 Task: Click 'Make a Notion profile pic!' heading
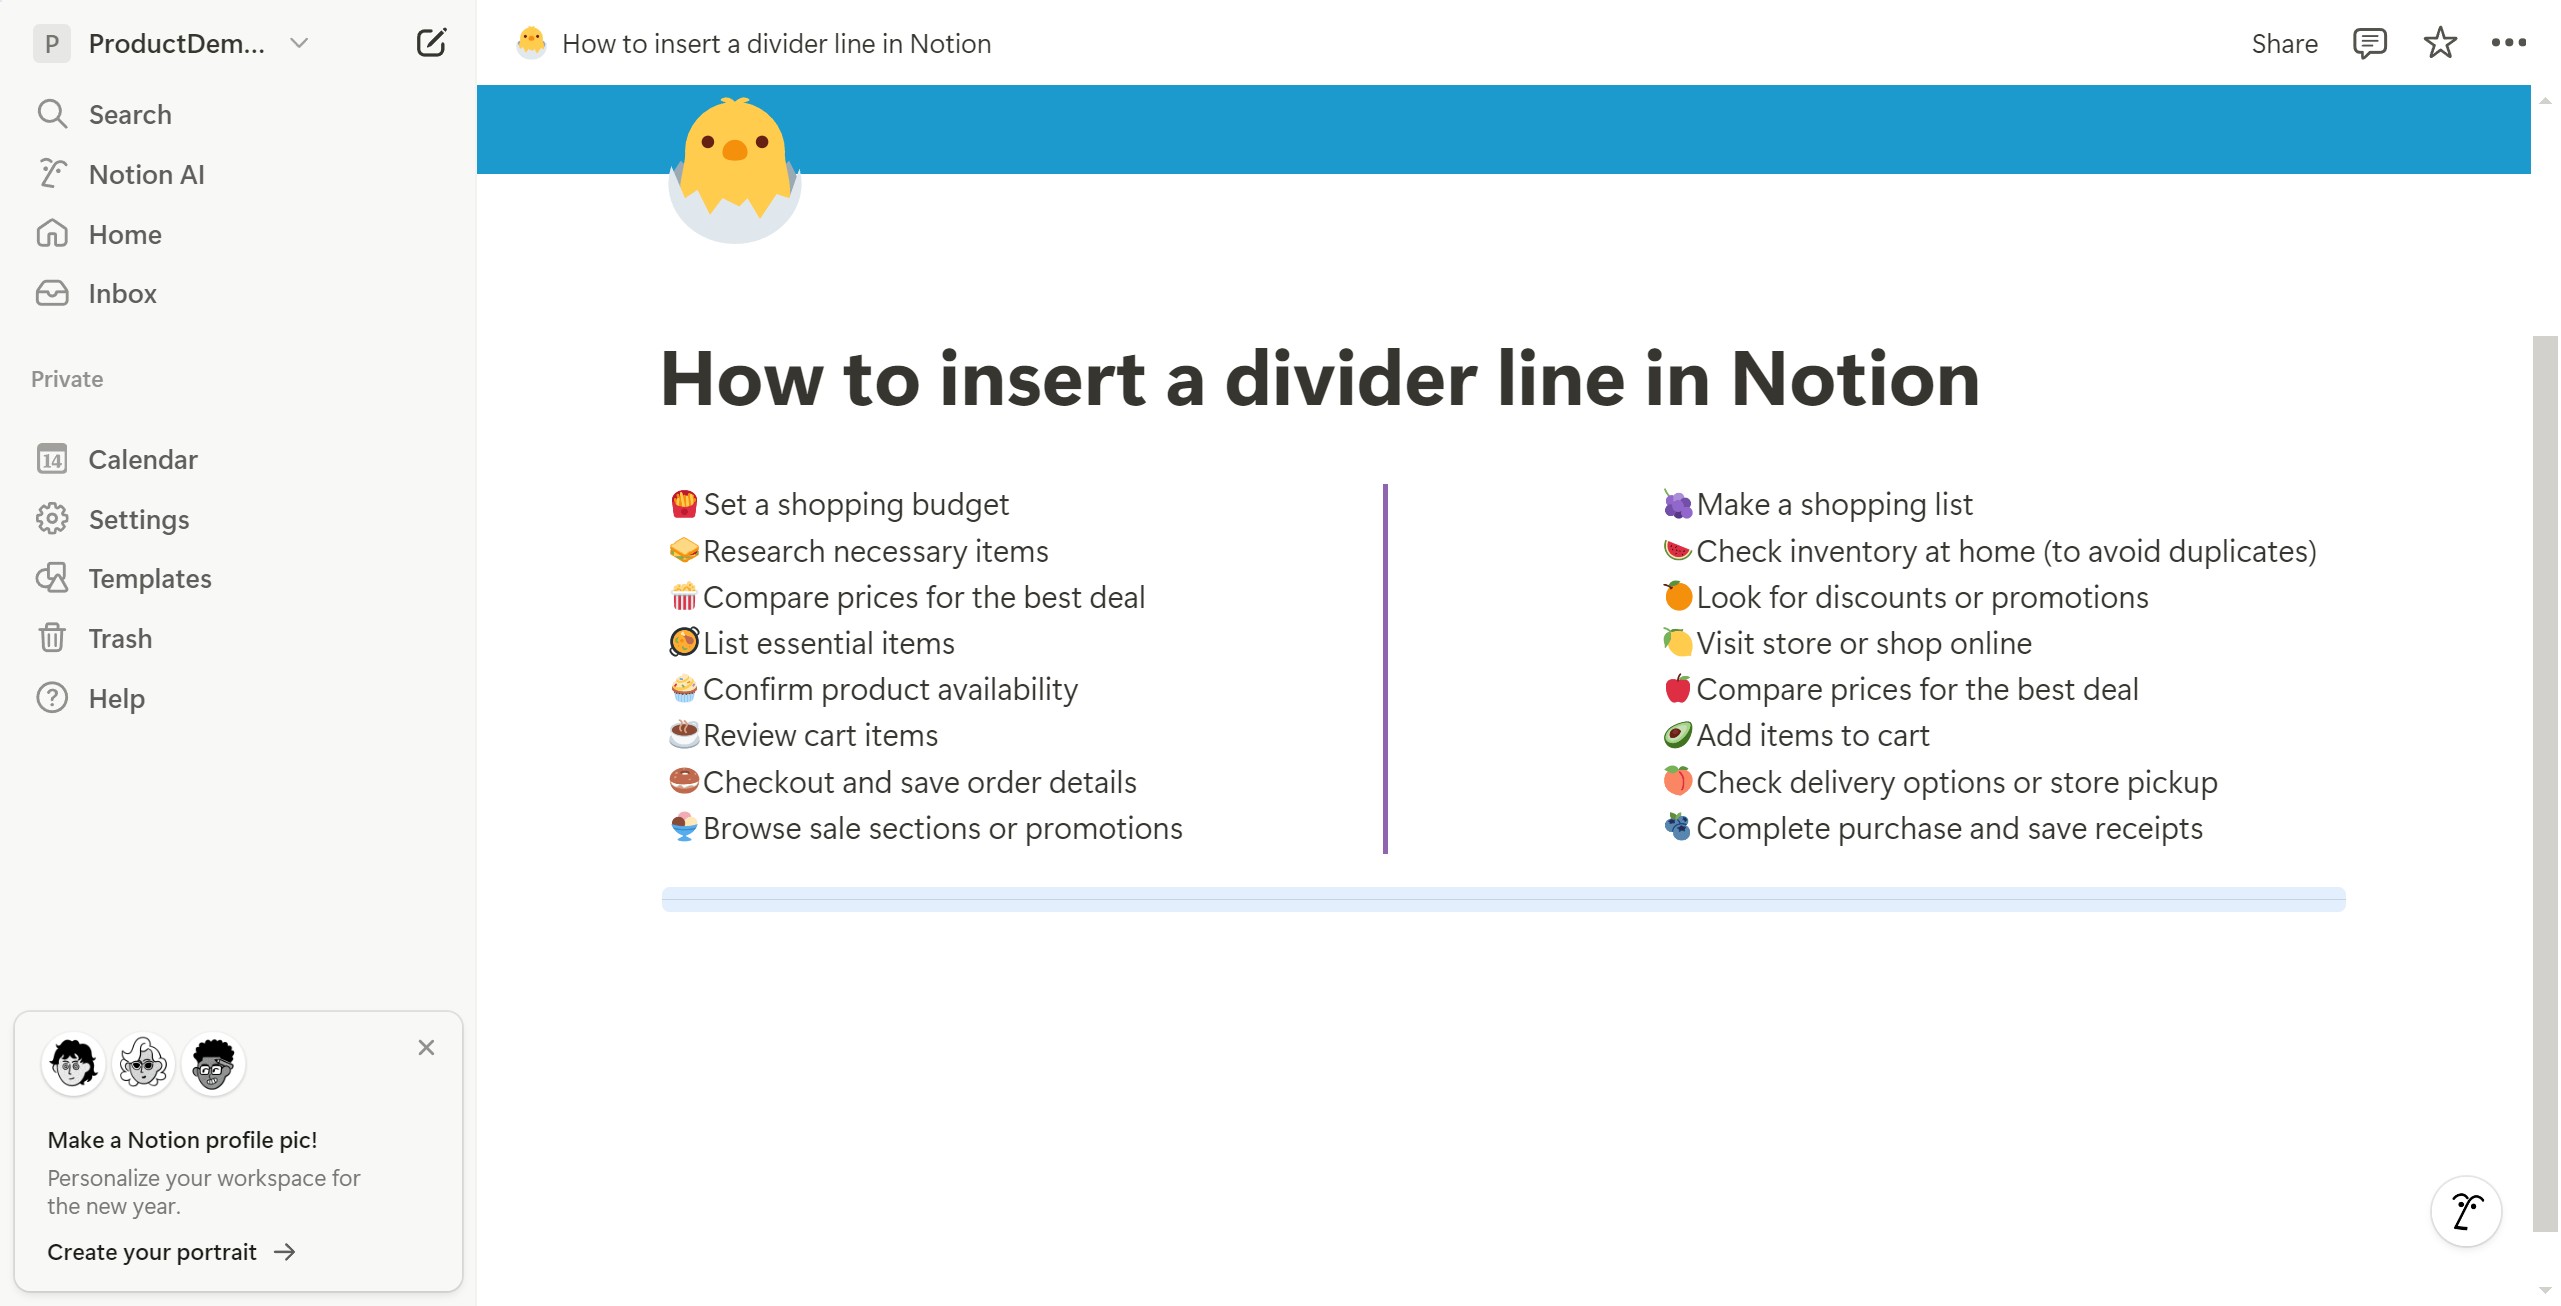[182, 1140]
